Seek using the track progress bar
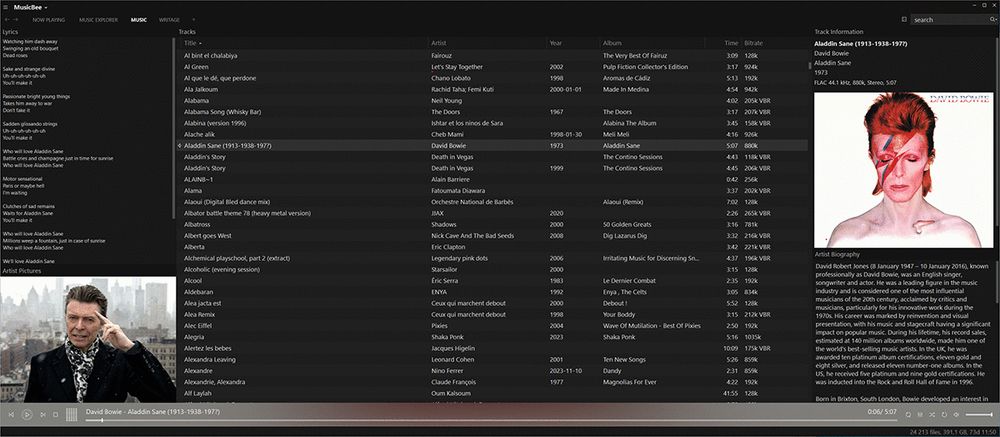 point(491,420)
